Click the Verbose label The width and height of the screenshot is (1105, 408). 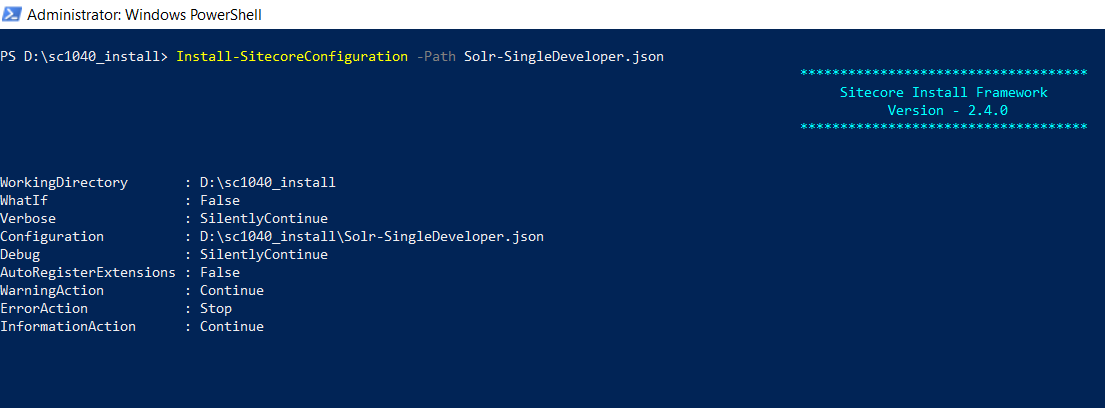point(28,219)
